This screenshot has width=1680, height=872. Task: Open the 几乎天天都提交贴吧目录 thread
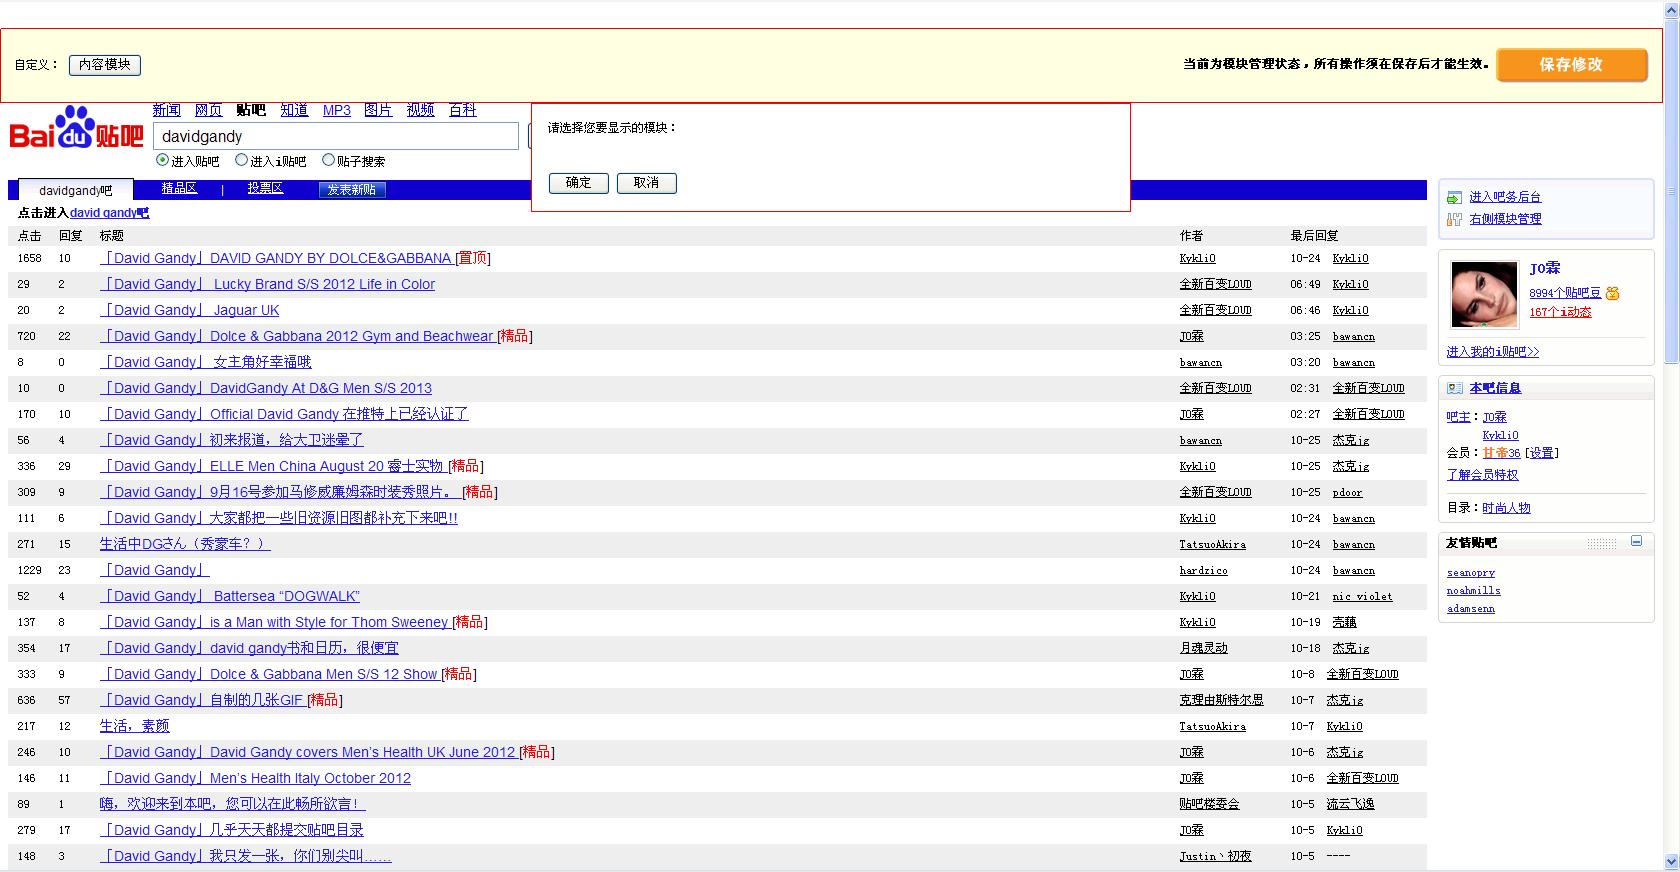232,830
